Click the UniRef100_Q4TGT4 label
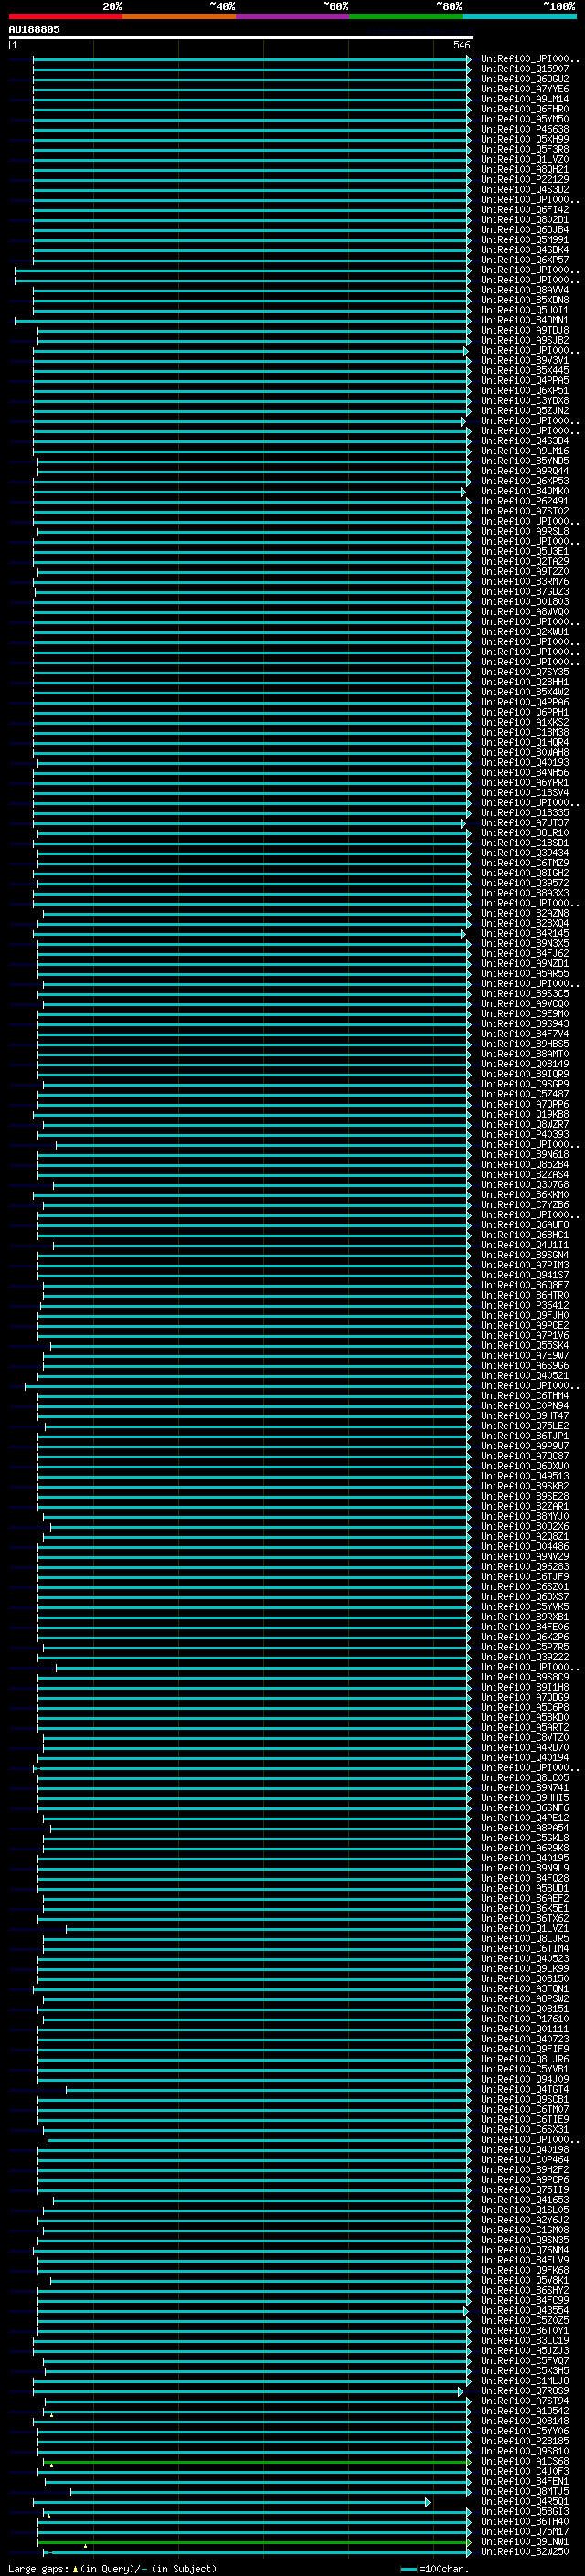 (525, 2089)
